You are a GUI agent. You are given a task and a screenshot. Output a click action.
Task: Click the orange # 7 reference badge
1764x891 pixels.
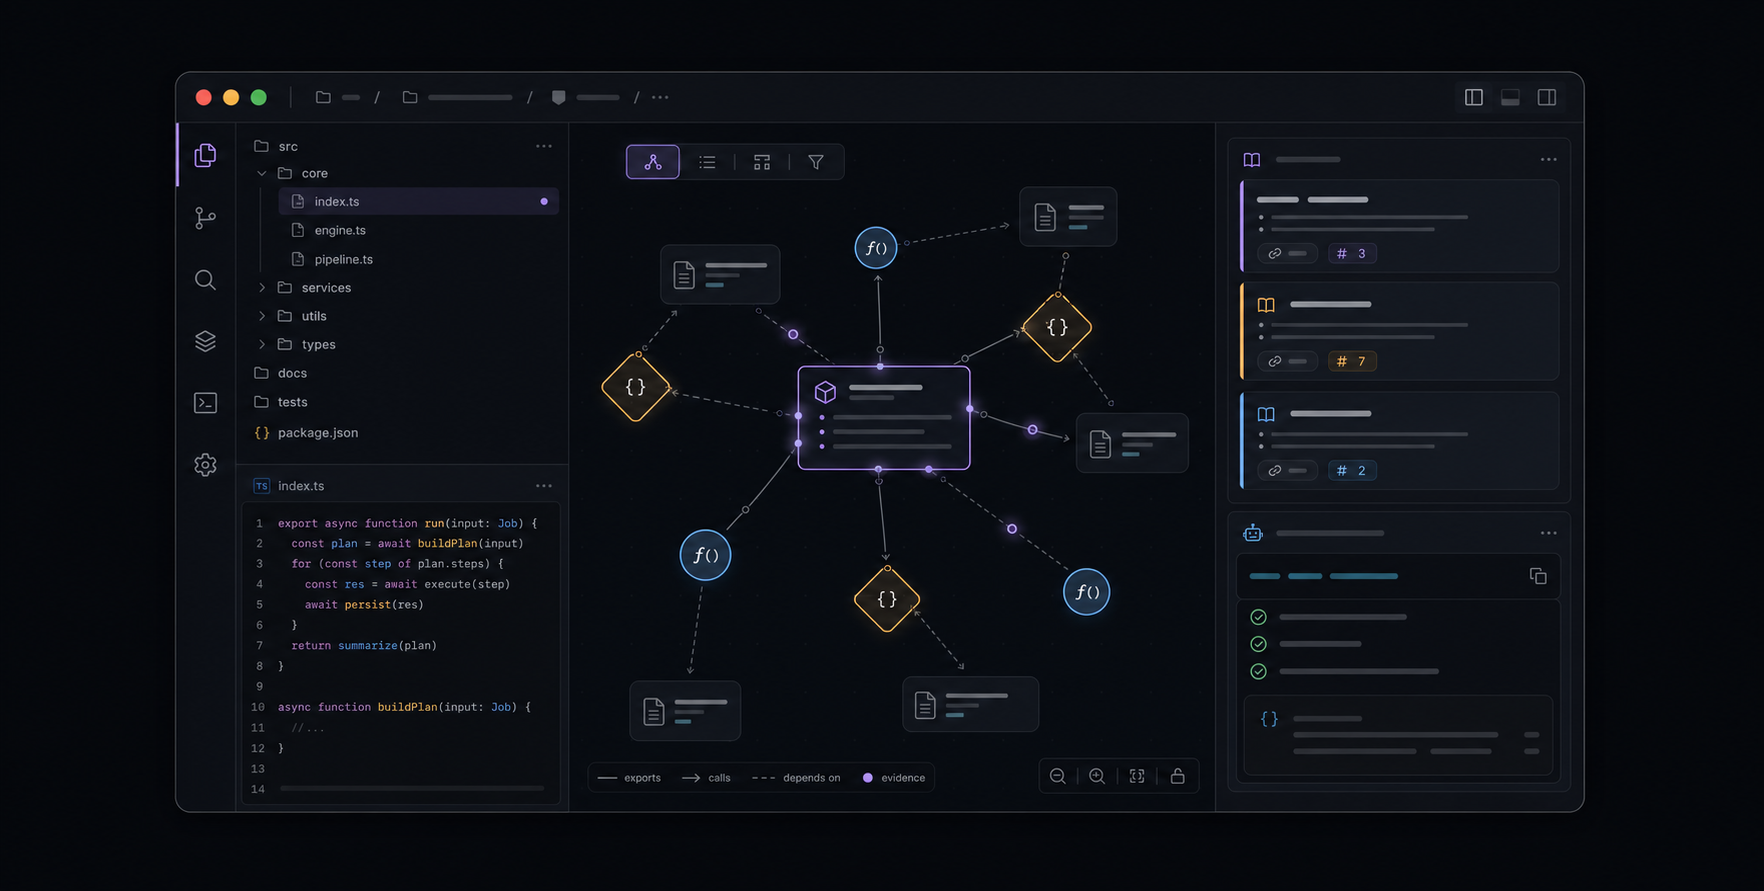(1352, 361)
